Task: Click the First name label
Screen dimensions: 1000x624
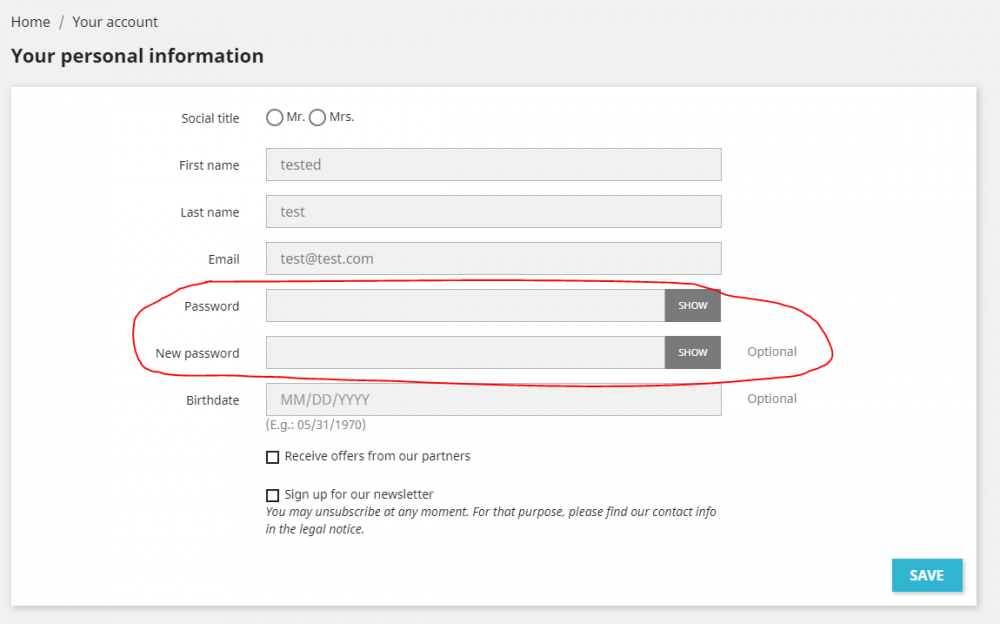Action: (209, 165)
